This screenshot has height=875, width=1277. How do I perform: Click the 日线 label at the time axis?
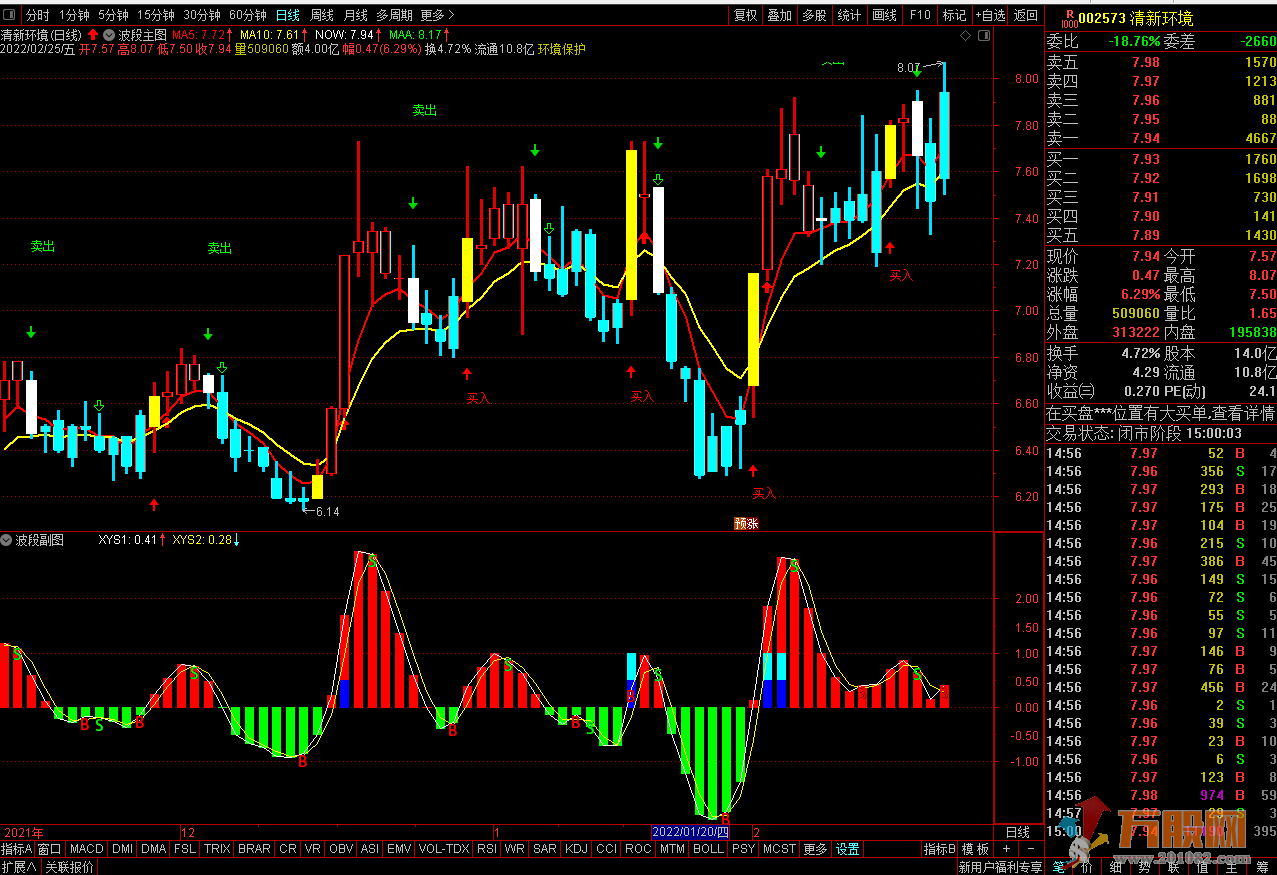point(1017,832)
